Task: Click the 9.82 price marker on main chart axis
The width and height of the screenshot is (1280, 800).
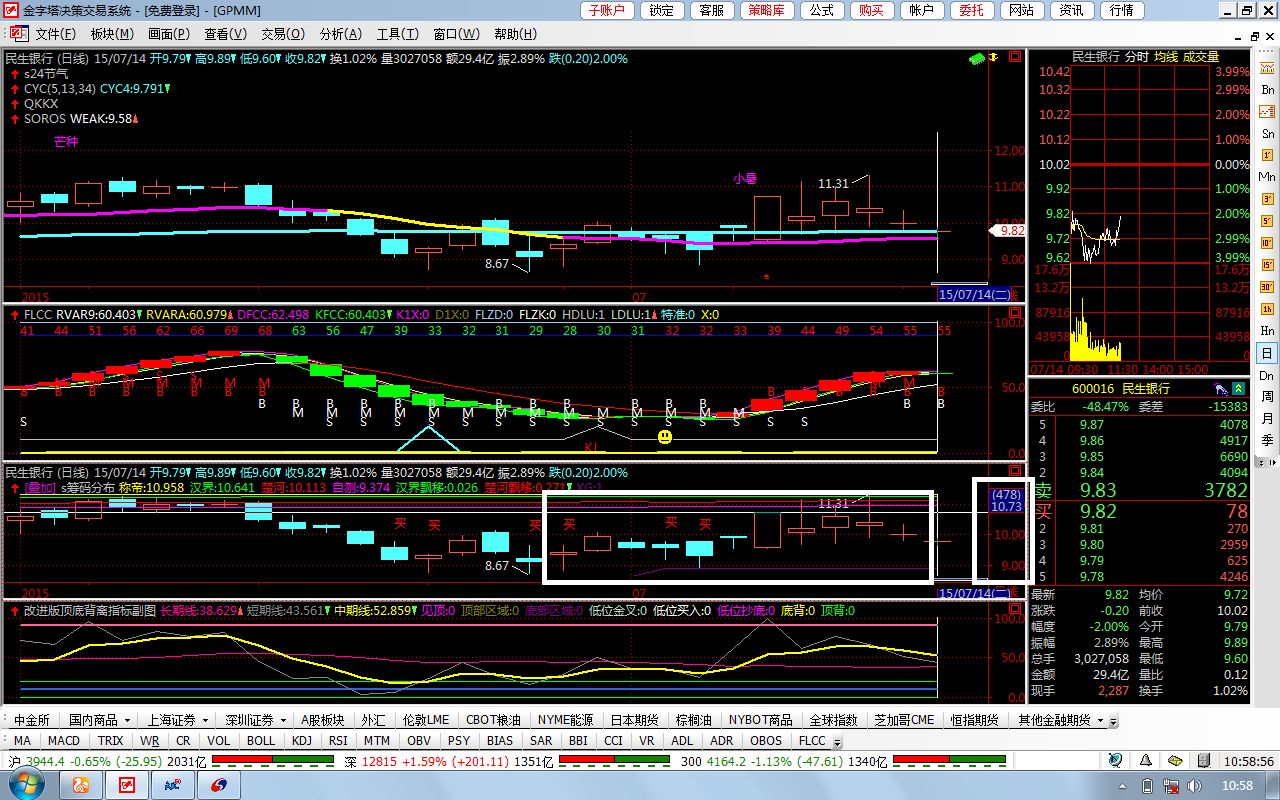Action: [x=1008, y=230]
